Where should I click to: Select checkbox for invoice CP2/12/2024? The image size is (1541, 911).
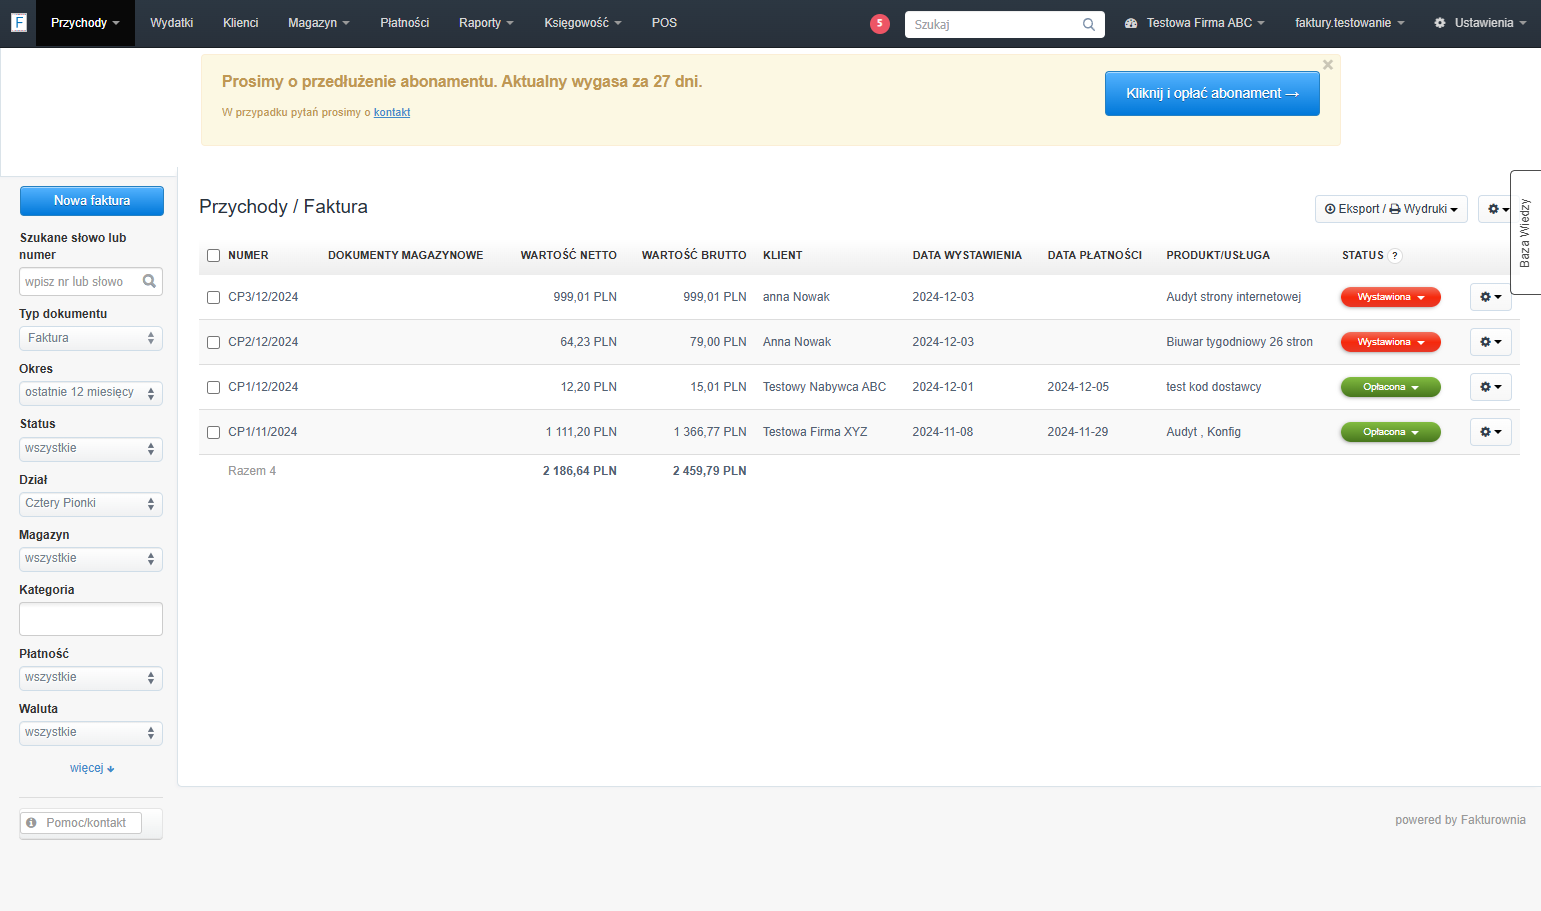(x=213, y=342)
